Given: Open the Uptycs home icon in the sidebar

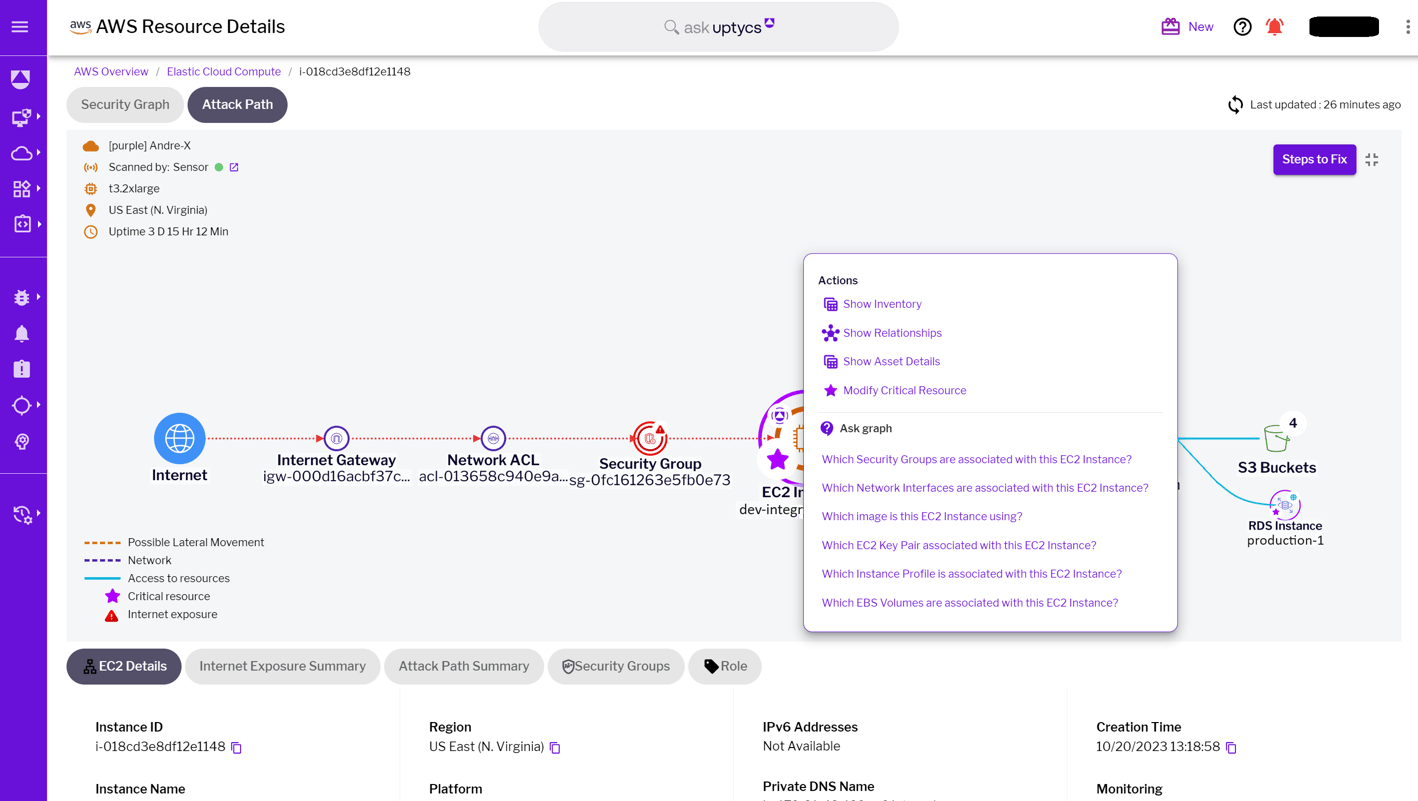Looking at the screenshot, I should click(x=22, y=78).
